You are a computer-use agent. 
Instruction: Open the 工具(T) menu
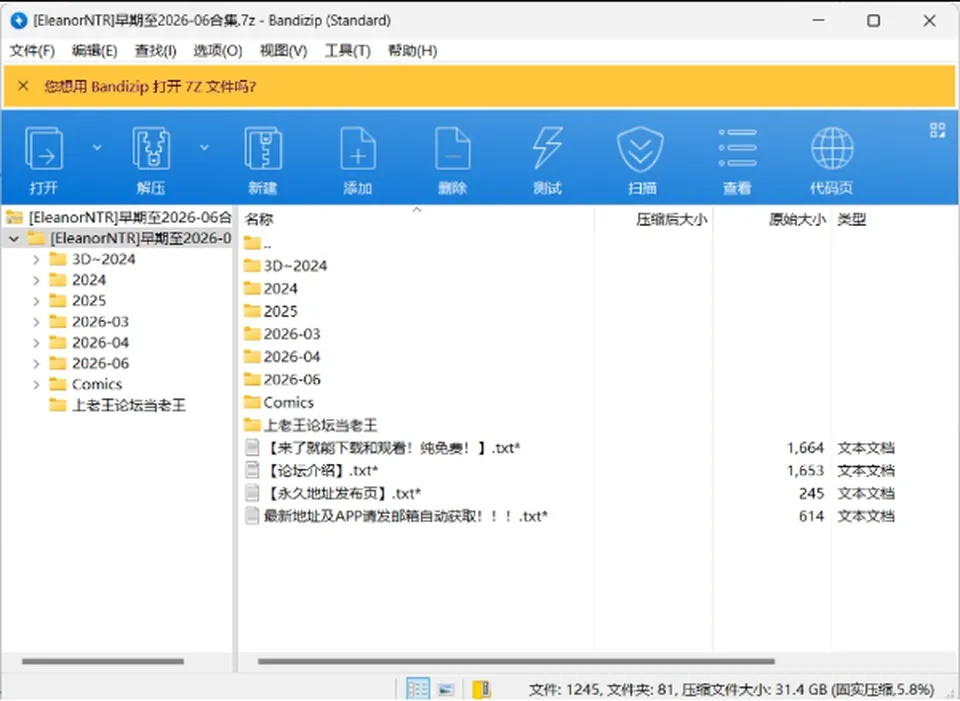[x=347, y=51]
